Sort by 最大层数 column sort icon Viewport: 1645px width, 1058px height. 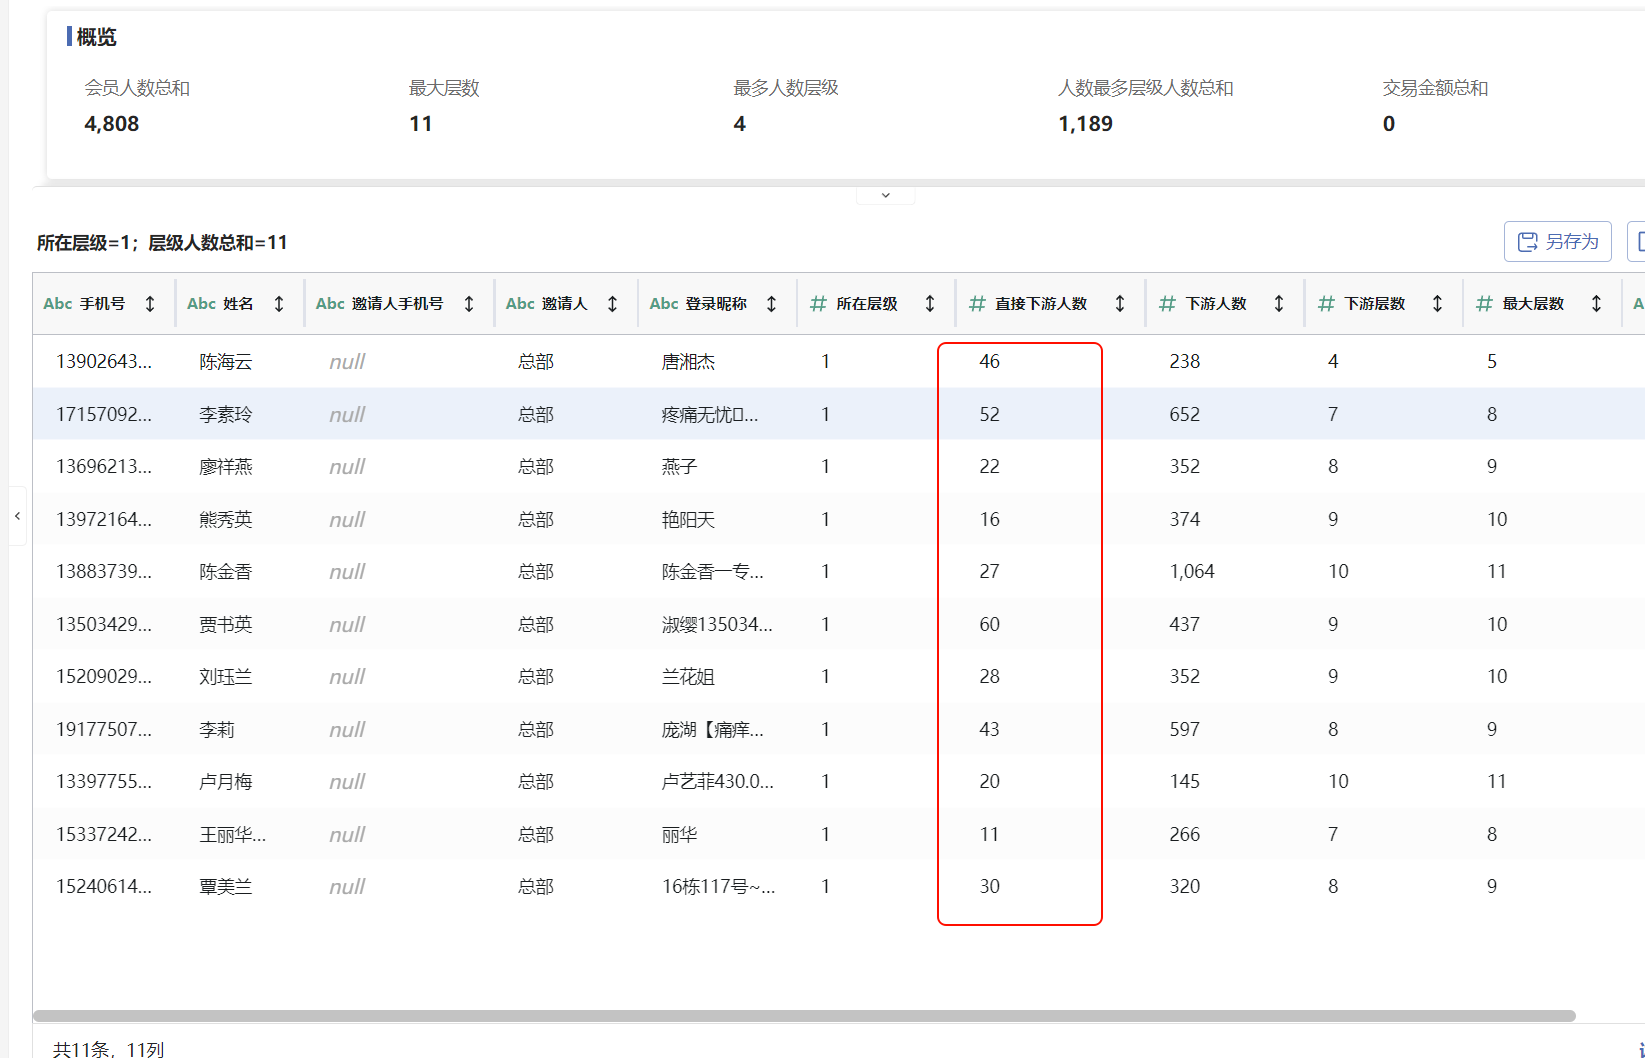1596,303
